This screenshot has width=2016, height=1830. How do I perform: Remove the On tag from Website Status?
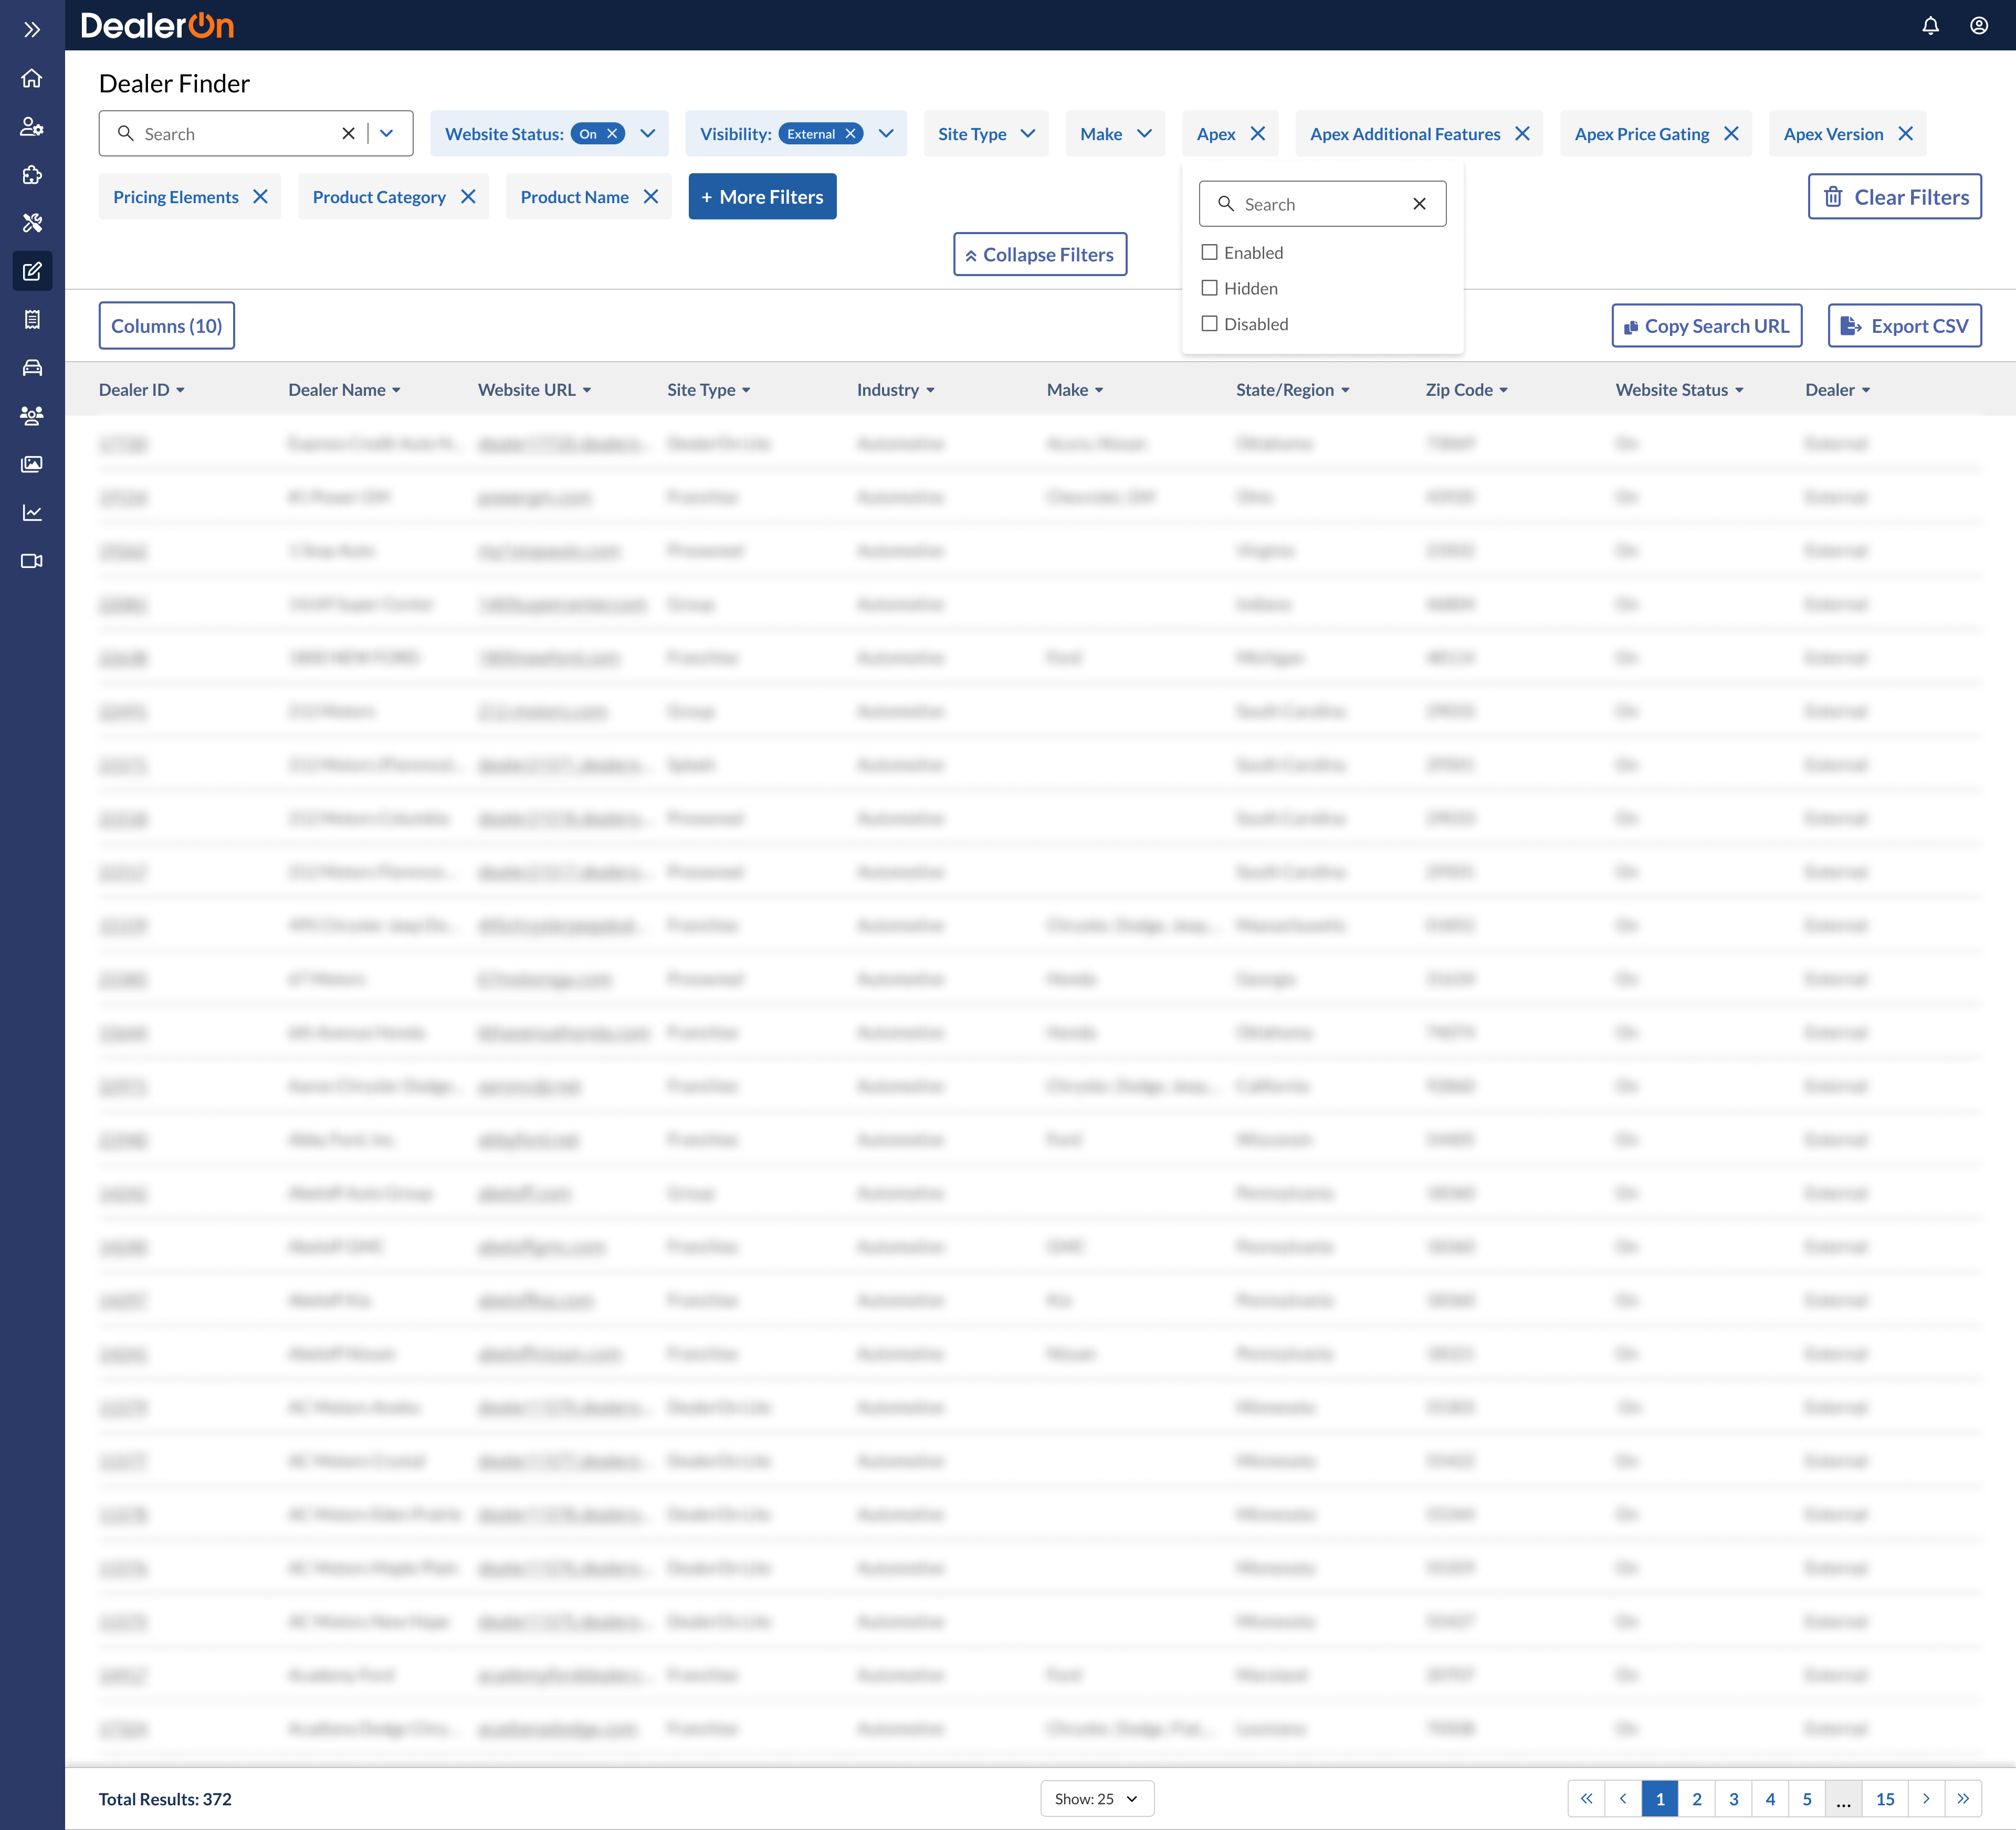coord(612,134)
